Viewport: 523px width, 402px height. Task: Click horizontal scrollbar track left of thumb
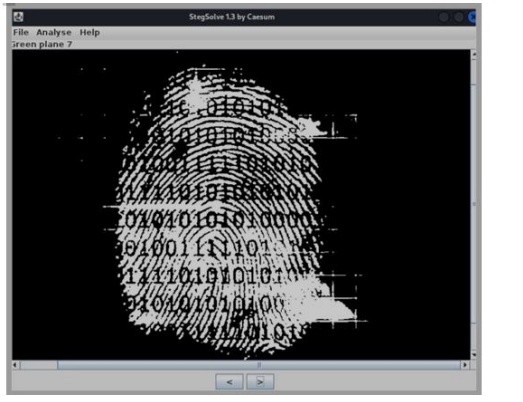tap(38, 365)
